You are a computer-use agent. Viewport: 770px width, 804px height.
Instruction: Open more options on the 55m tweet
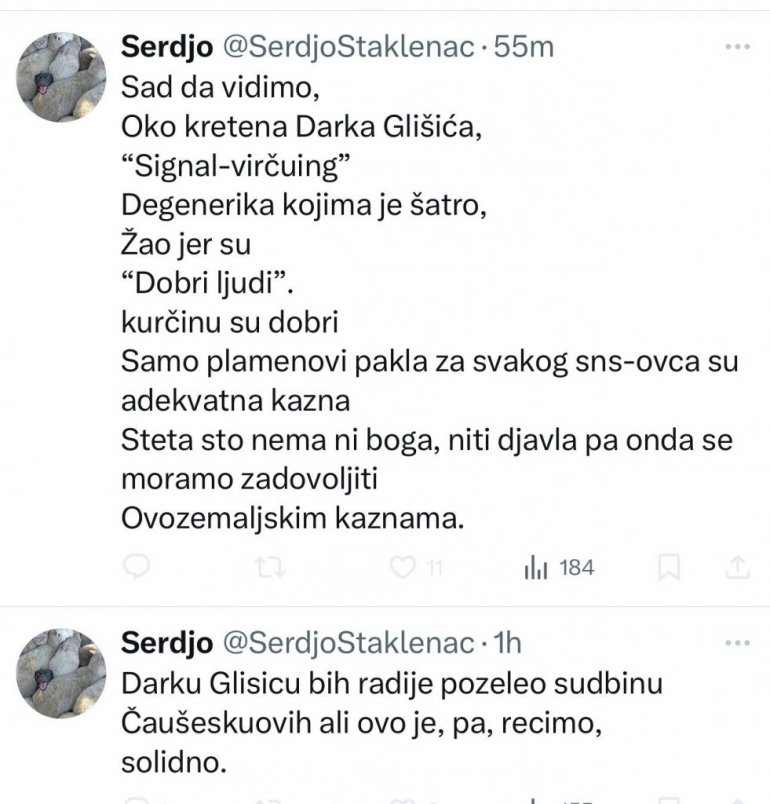pyautogui.click(x=736, y=46)
